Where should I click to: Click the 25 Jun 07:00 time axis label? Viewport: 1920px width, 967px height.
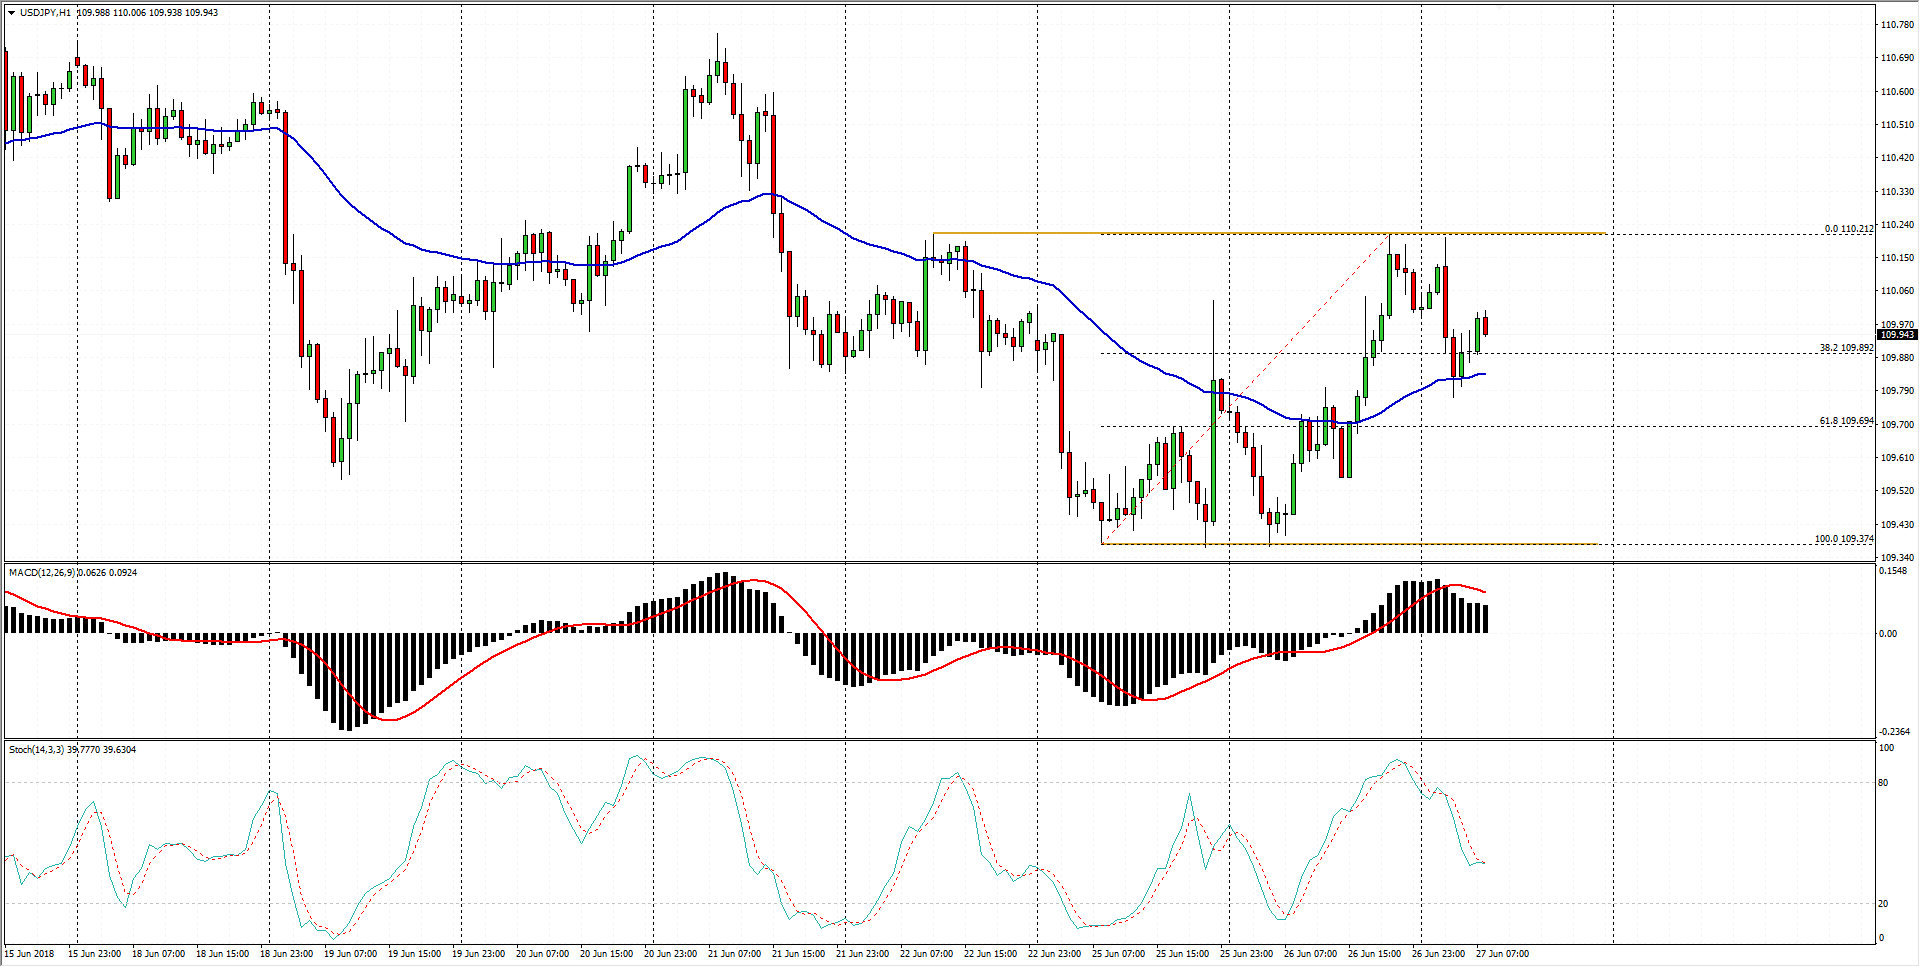(x=1118, y=954)
